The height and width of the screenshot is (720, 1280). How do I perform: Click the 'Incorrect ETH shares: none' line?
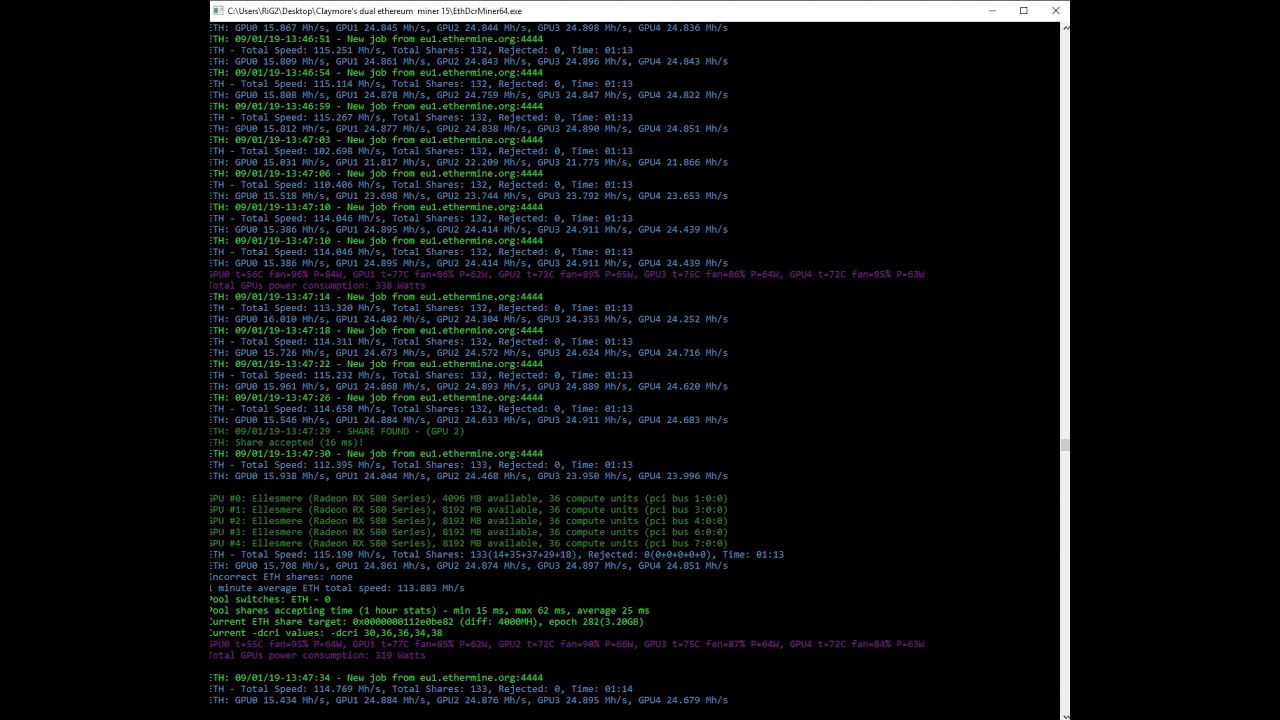click(281, 577)
